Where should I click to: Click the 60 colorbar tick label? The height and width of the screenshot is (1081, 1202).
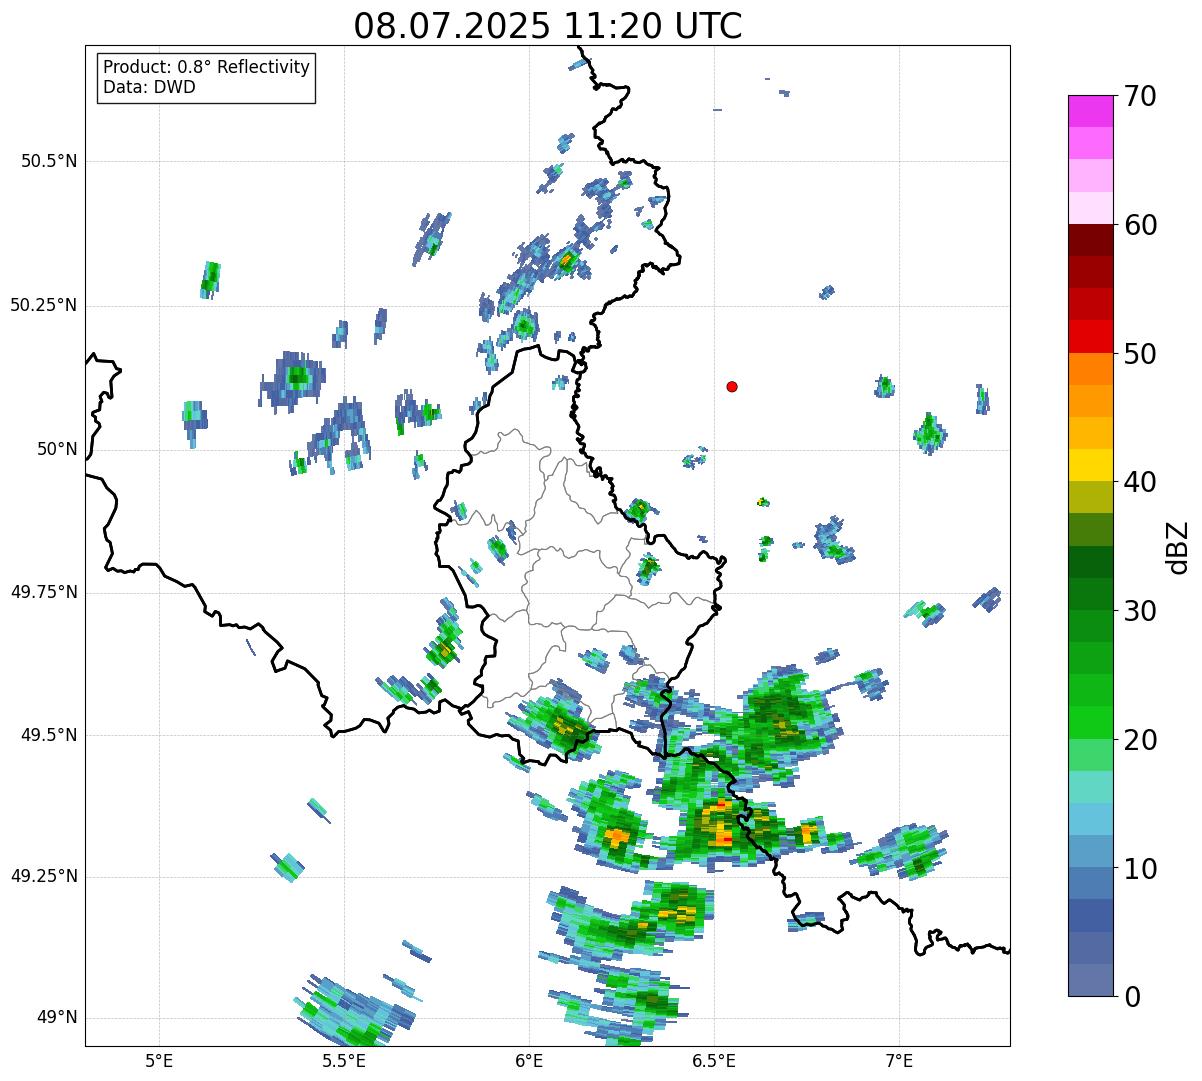1140,225
